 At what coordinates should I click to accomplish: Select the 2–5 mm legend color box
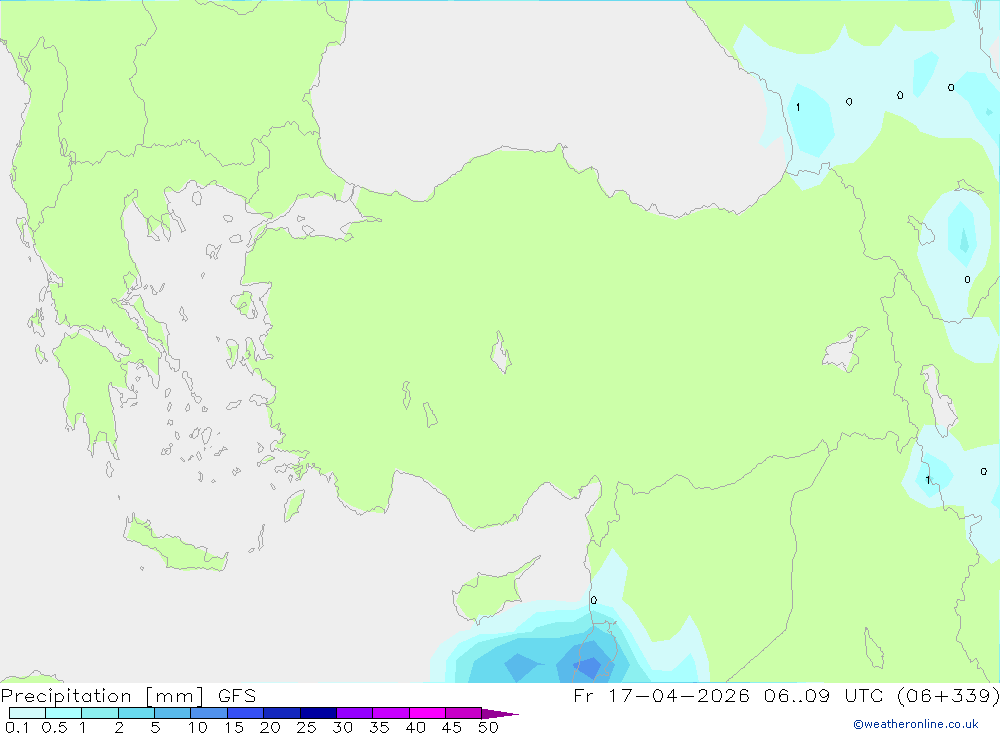[x=136, y=713]
